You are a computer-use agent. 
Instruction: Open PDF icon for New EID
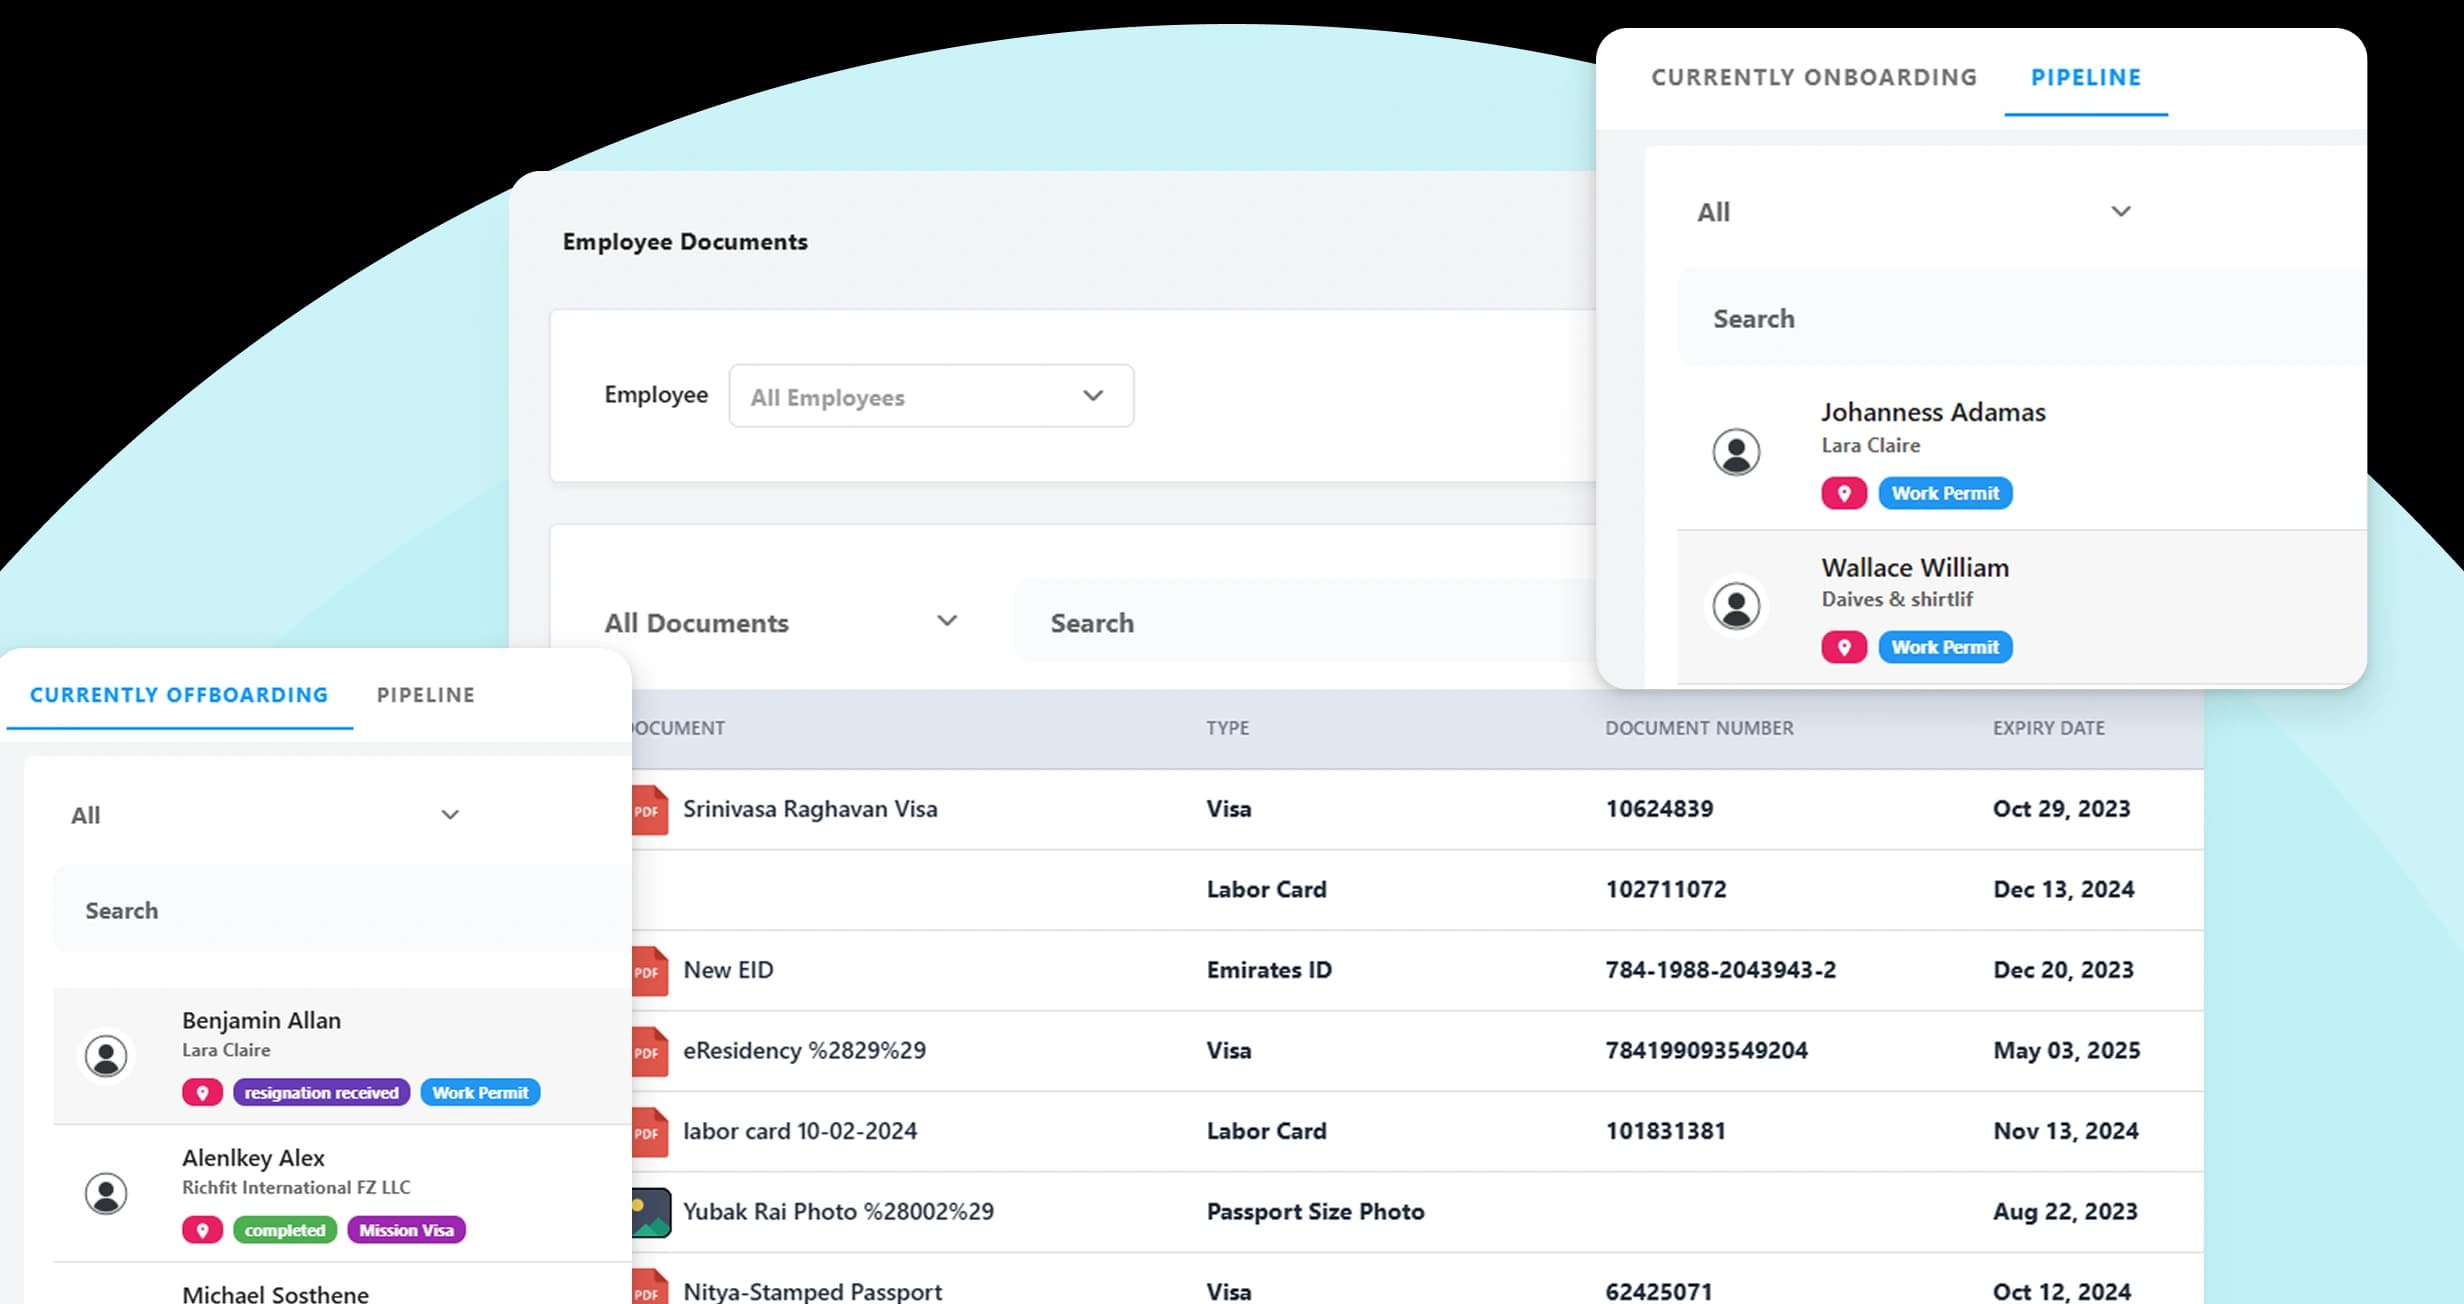pyautogui.click(x=650, y=971)
